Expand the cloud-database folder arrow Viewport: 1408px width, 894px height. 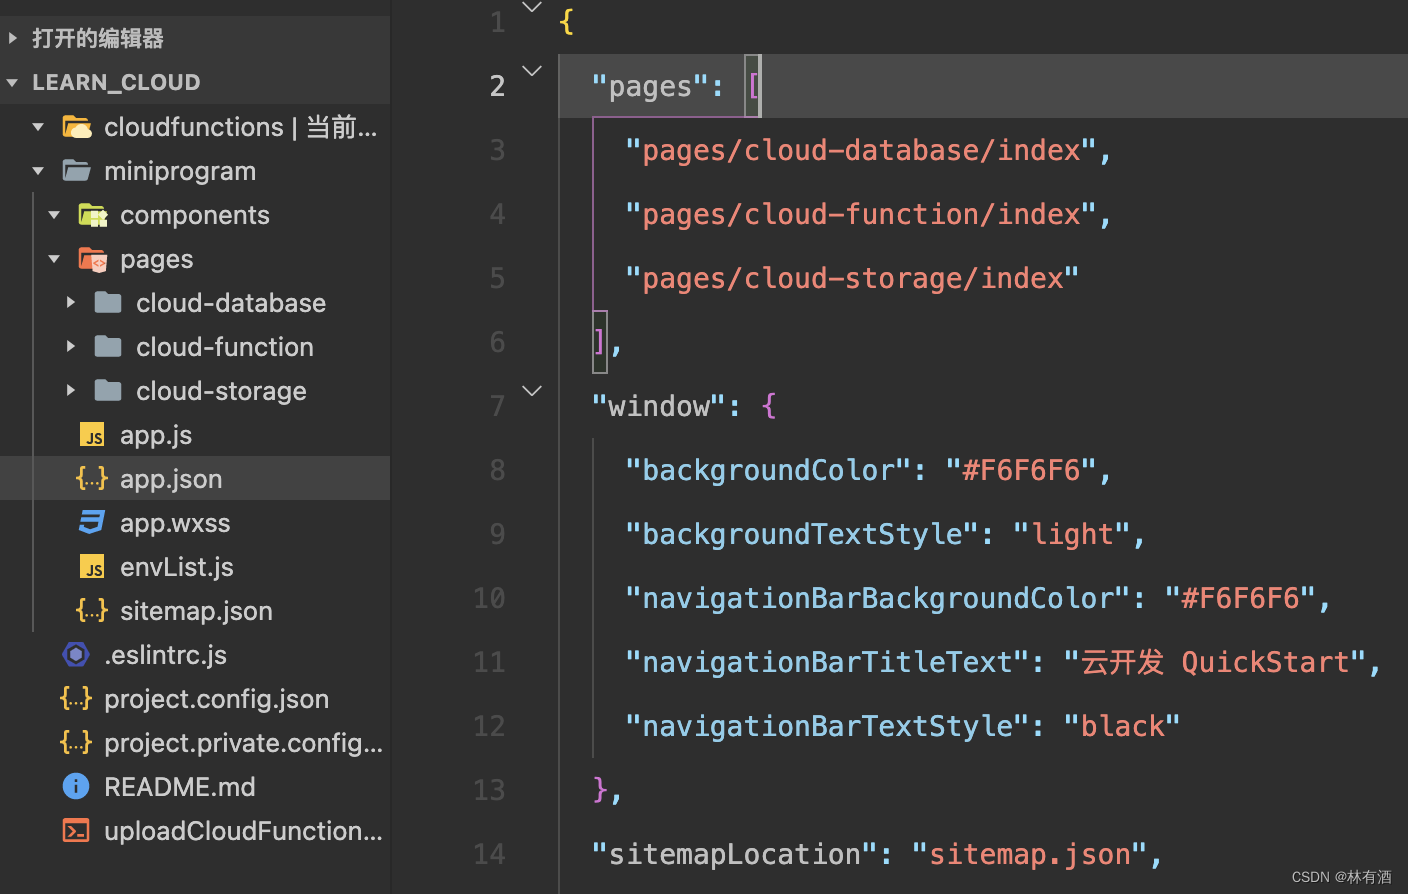click(x=70, y=302)
